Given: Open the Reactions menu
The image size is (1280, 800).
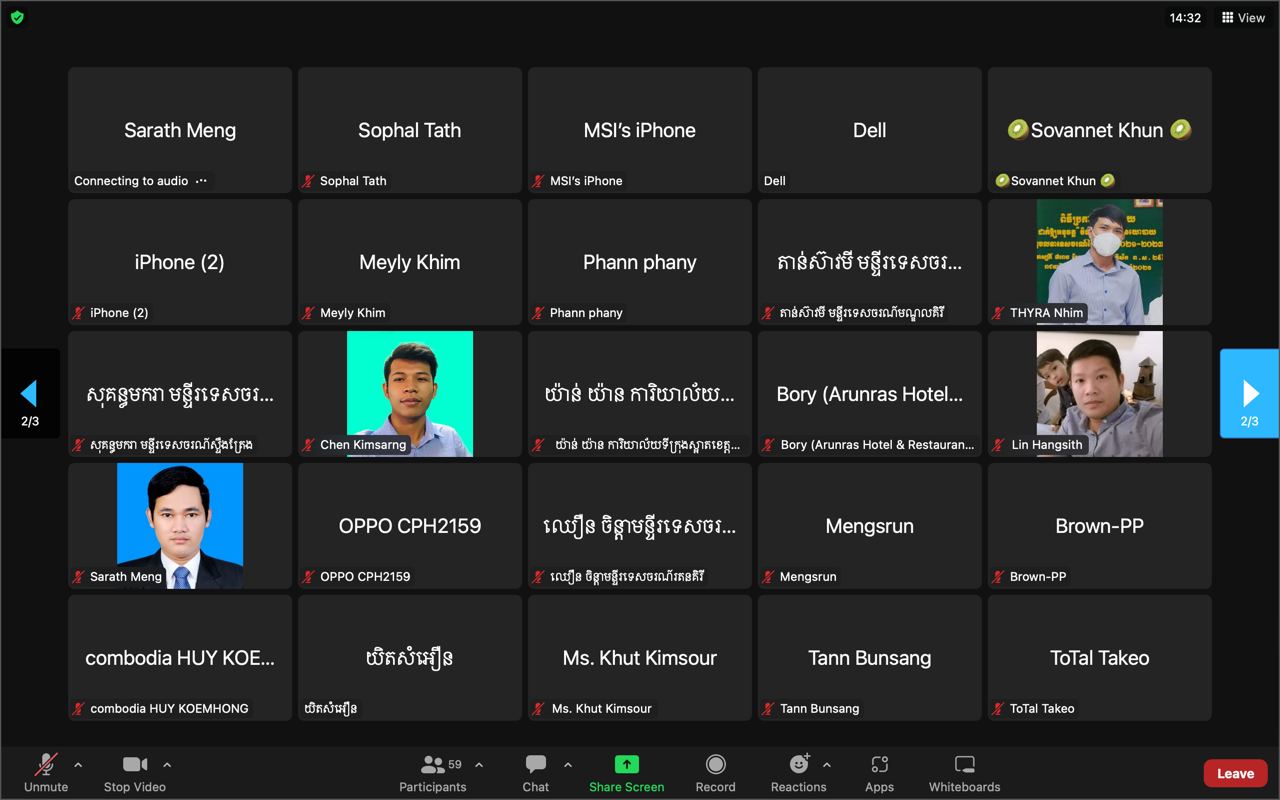Looking at the screenshot, I should point(798,773).
